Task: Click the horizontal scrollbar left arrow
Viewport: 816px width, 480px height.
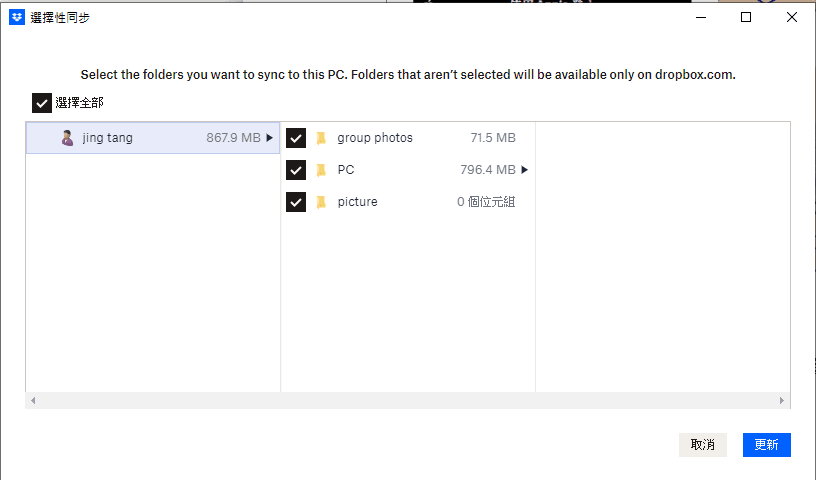Action: point(32,400)
